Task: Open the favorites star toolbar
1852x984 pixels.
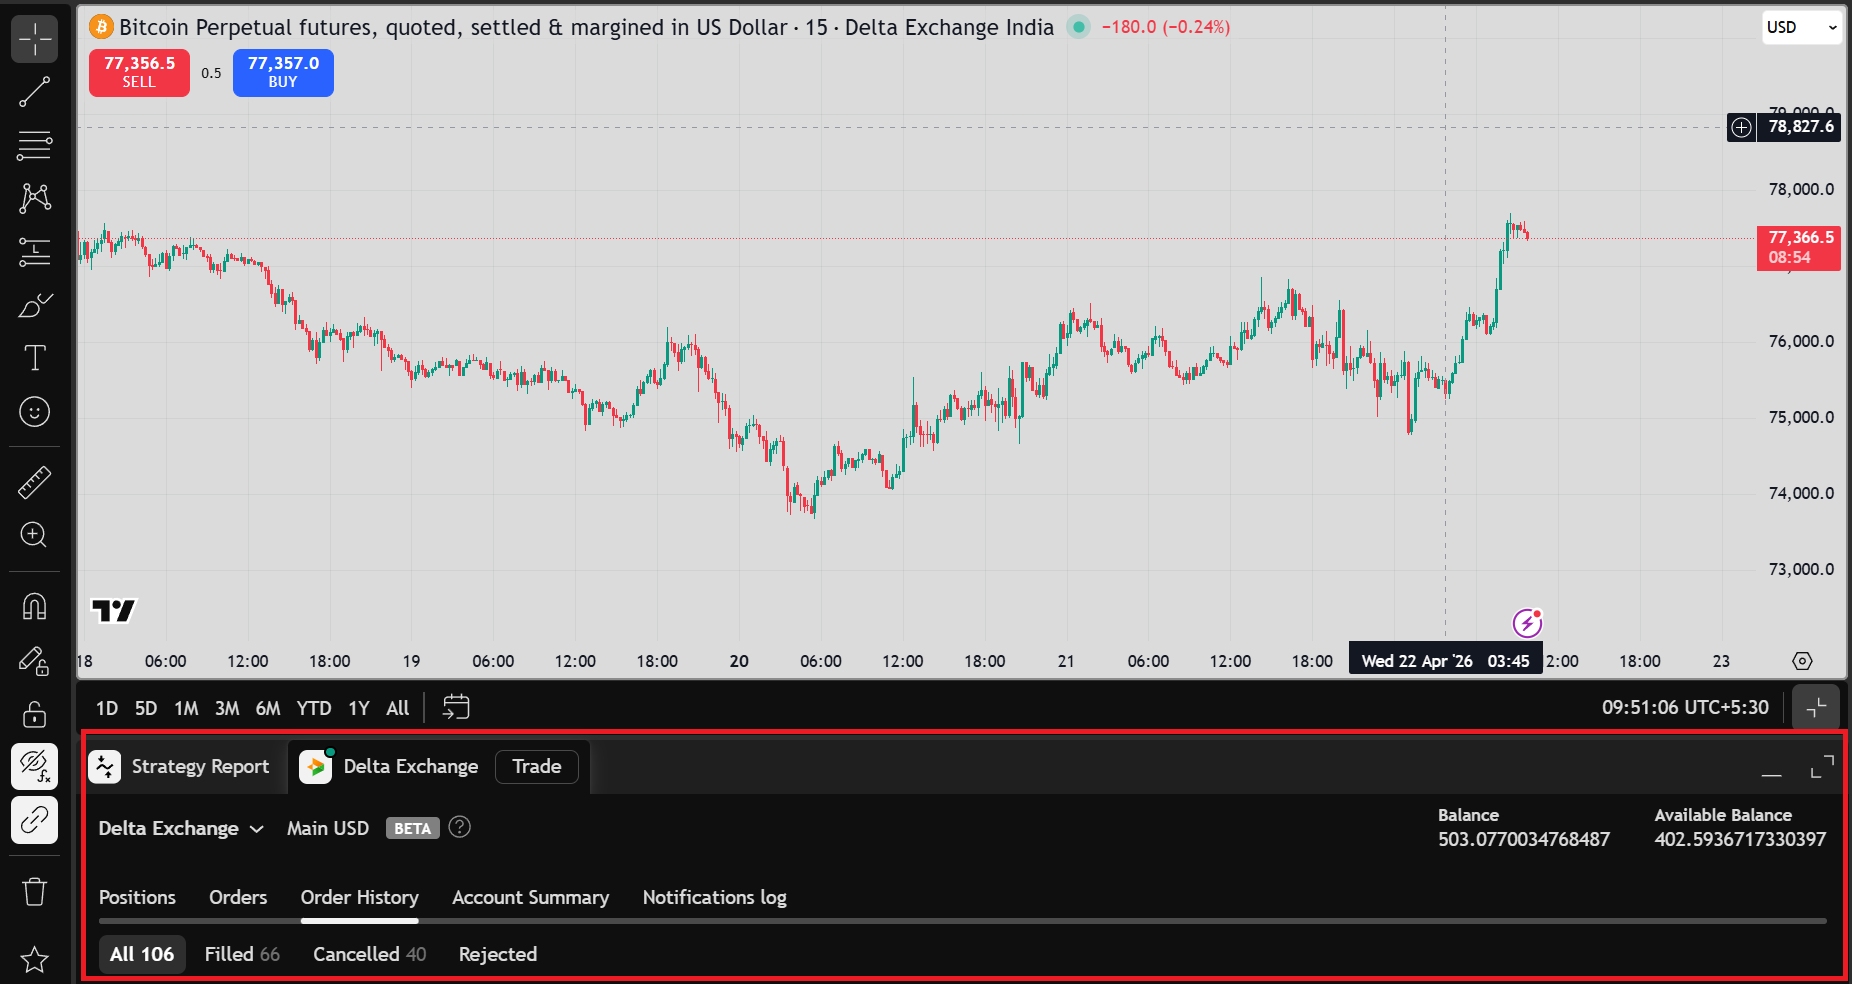Action: pyautogui.click(x=35, y=960)
